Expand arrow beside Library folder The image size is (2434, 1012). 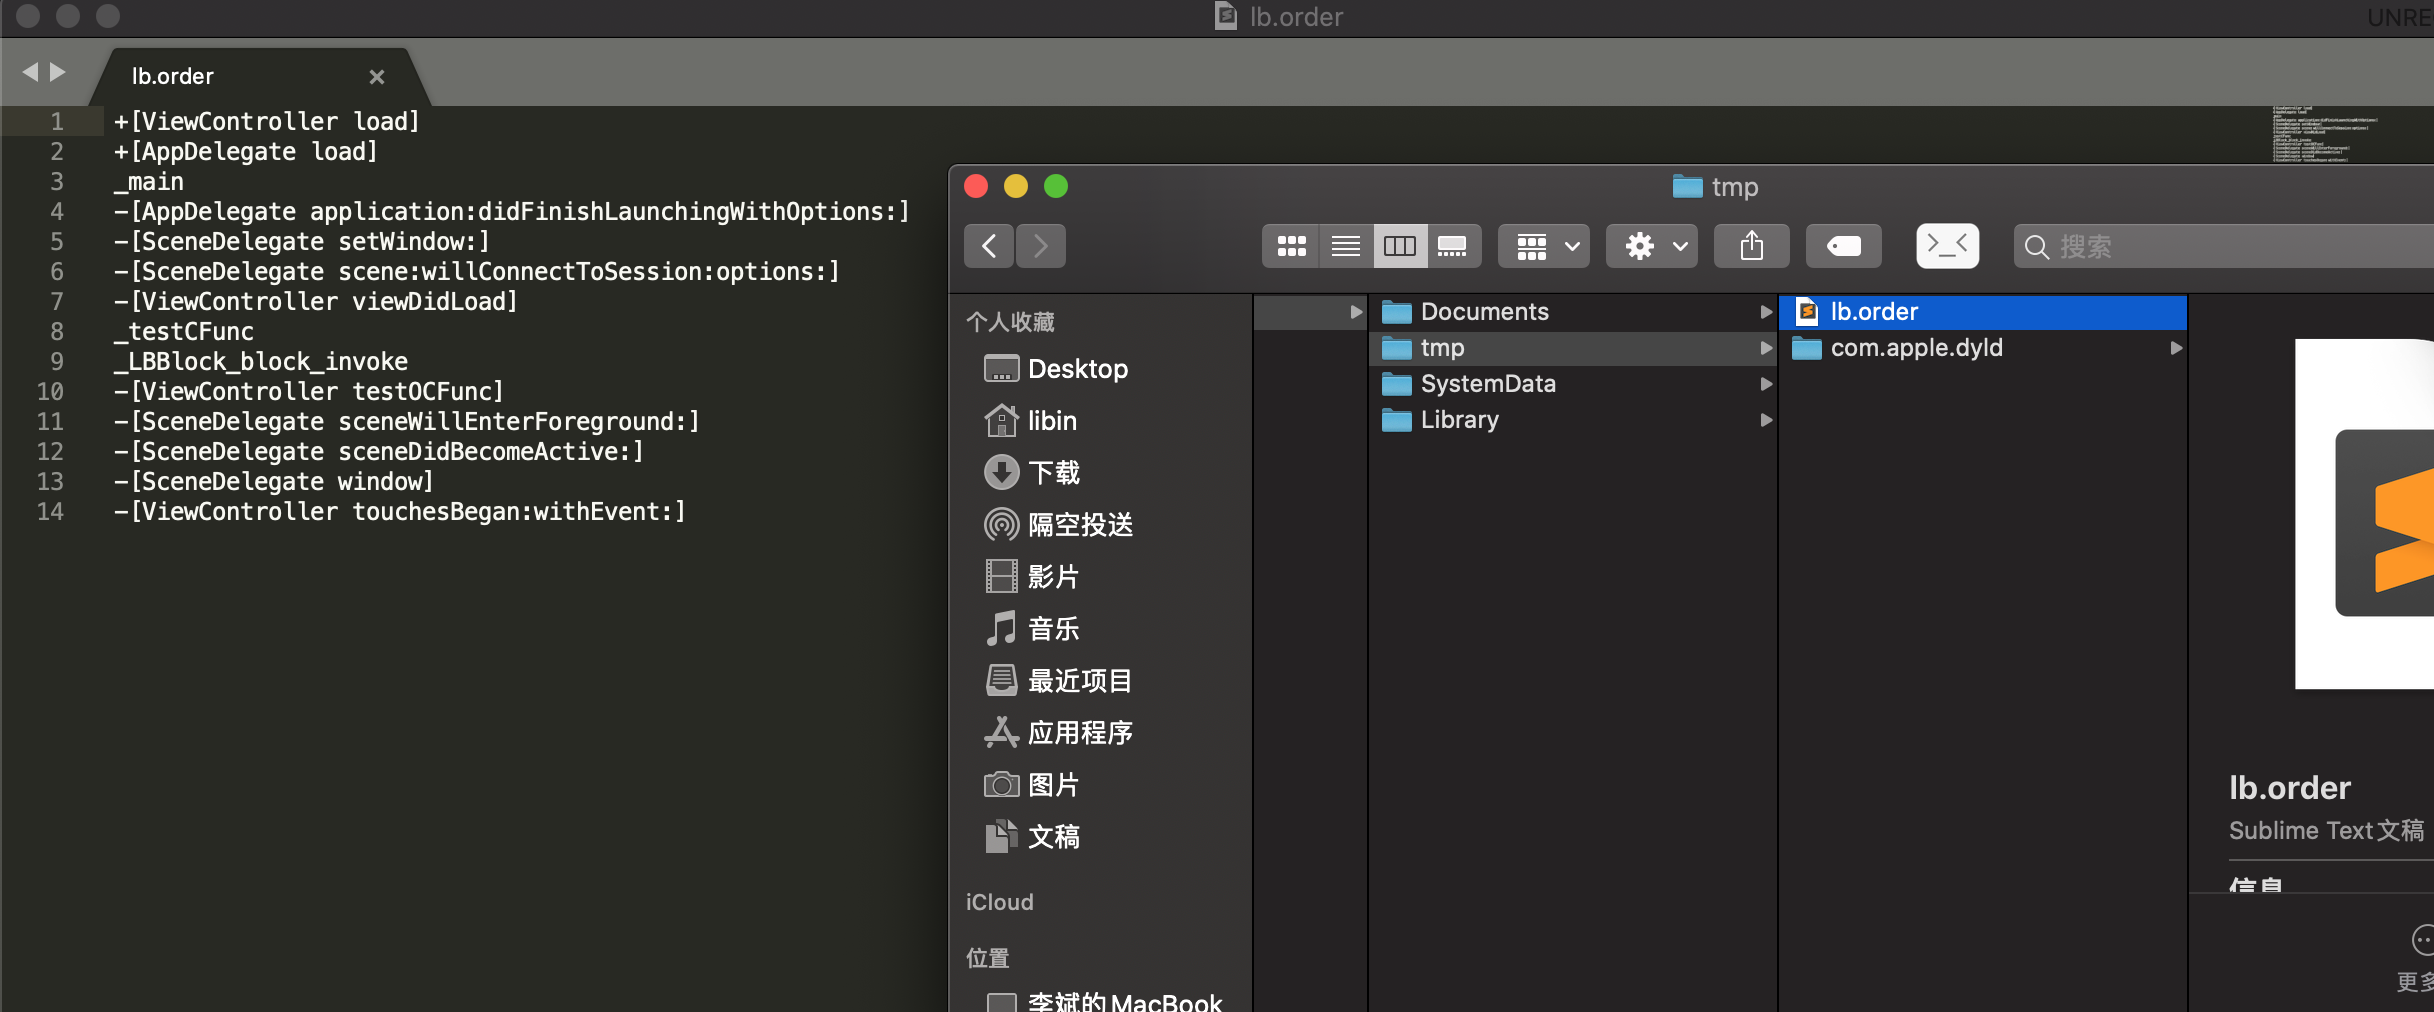(x=1766, y=420)
